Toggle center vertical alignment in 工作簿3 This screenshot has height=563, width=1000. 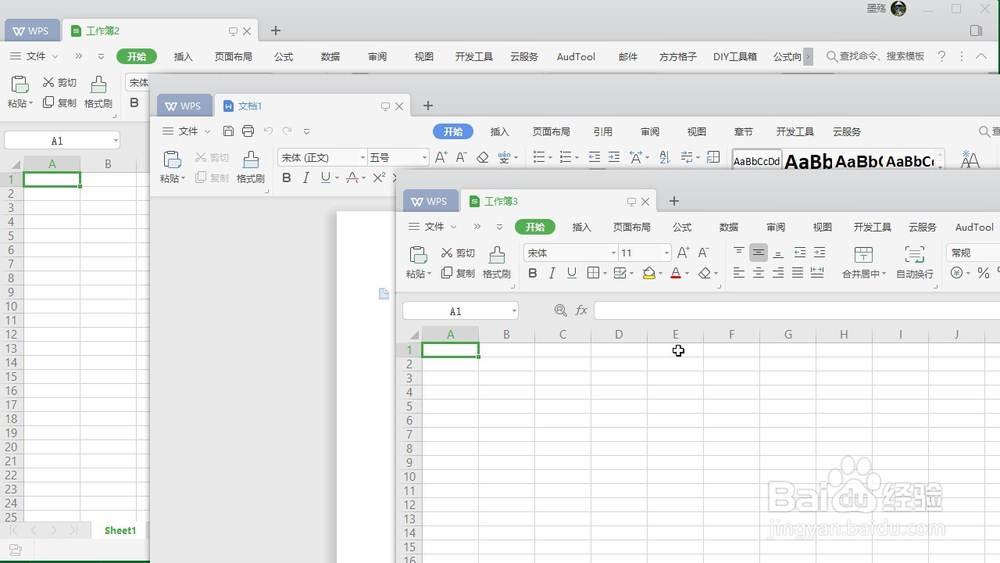tap(758, 252)
